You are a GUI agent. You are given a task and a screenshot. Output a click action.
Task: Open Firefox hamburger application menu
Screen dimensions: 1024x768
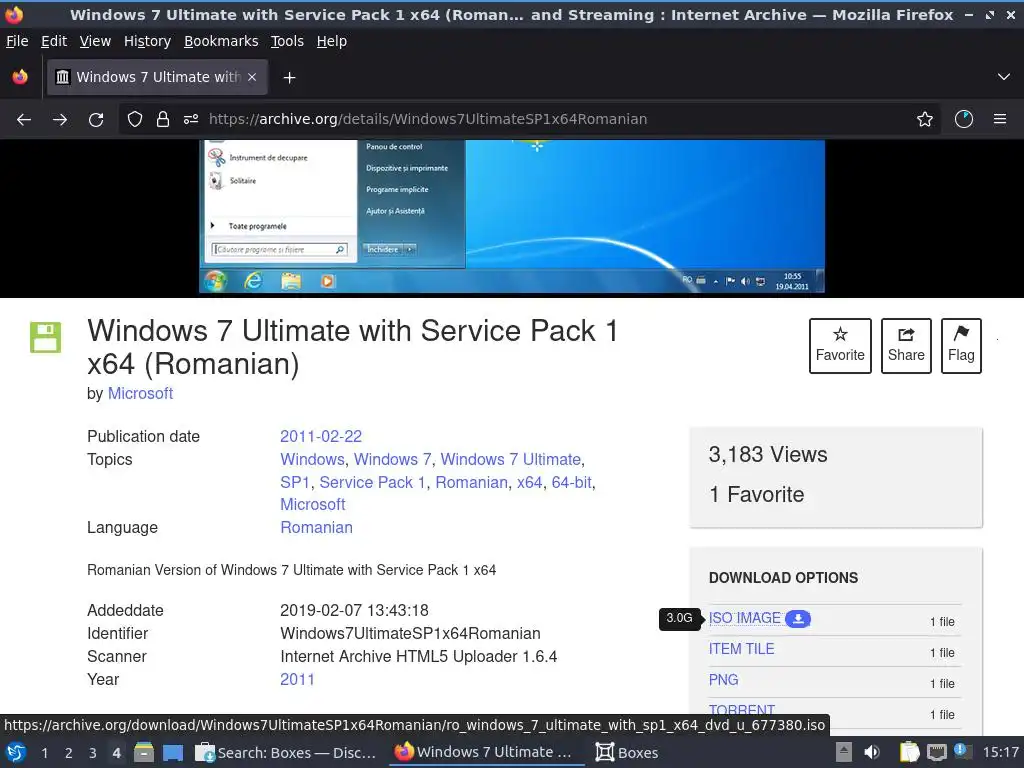[x=1000, y=119]
